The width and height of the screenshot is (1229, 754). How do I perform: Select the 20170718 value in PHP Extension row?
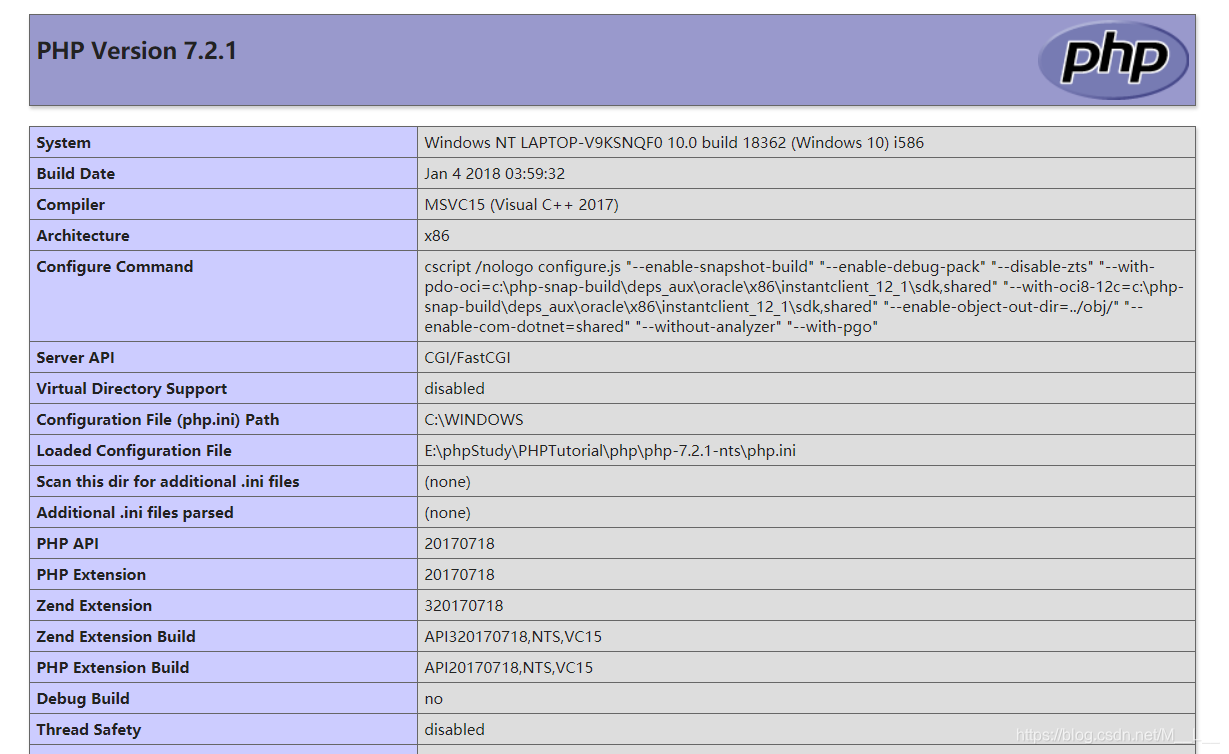pyautogui.click(x=460, y=575)
